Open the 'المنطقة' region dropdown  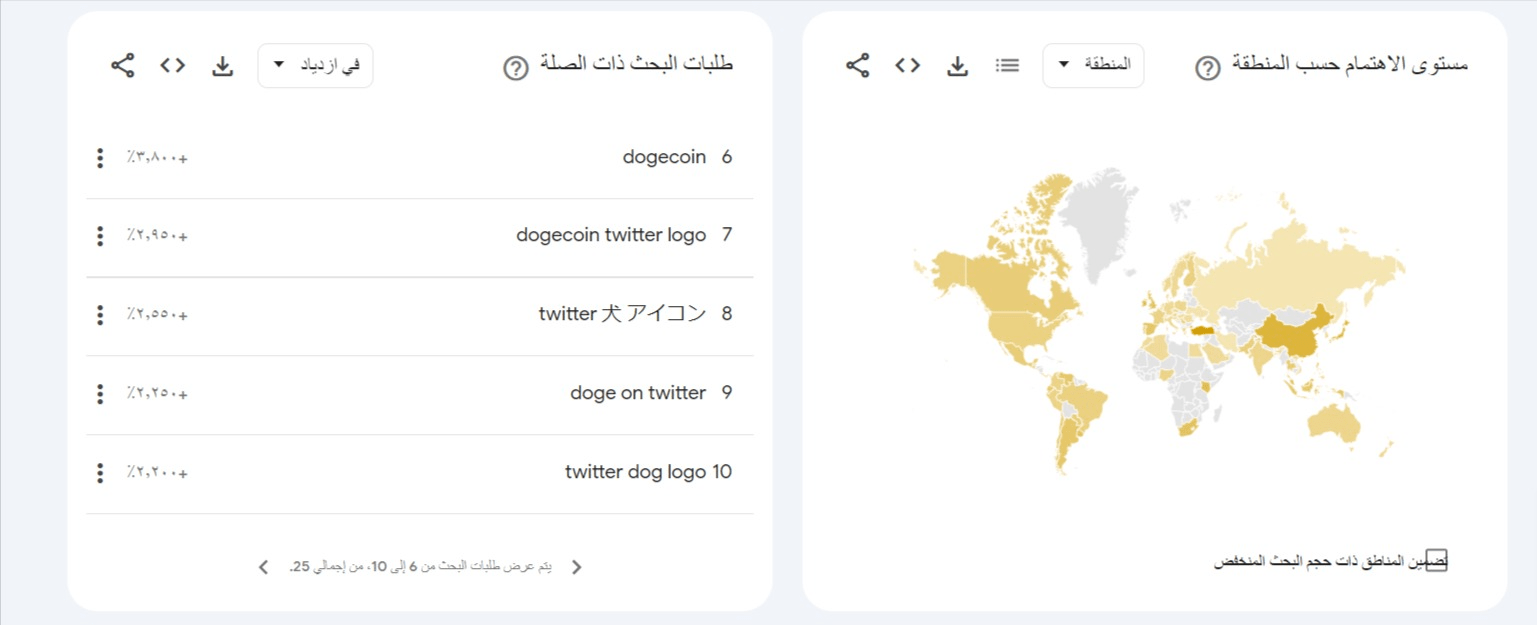point(1093,65)
